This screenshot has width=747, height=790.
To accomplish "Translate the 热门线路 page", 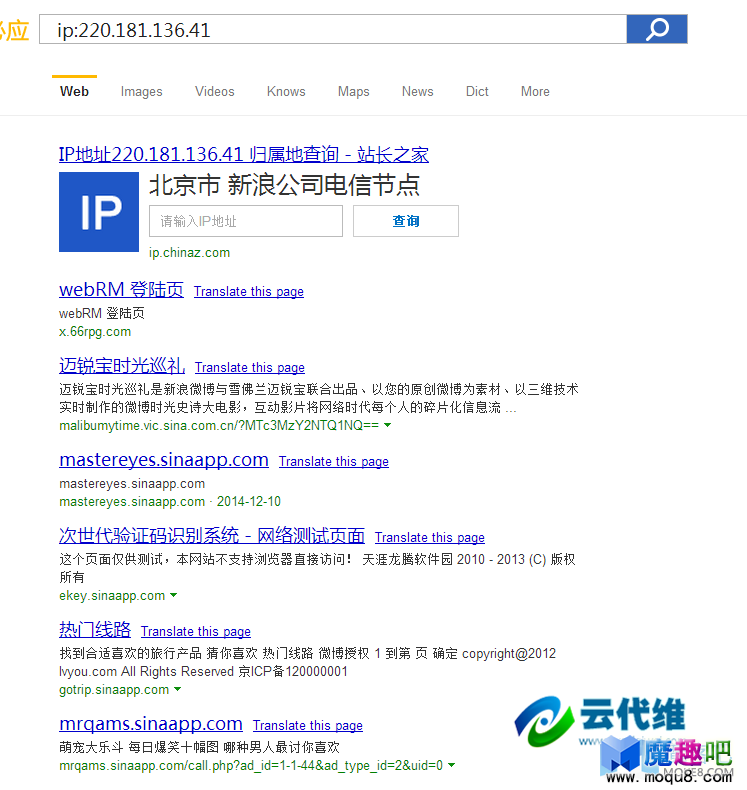I will pos(196,632).
